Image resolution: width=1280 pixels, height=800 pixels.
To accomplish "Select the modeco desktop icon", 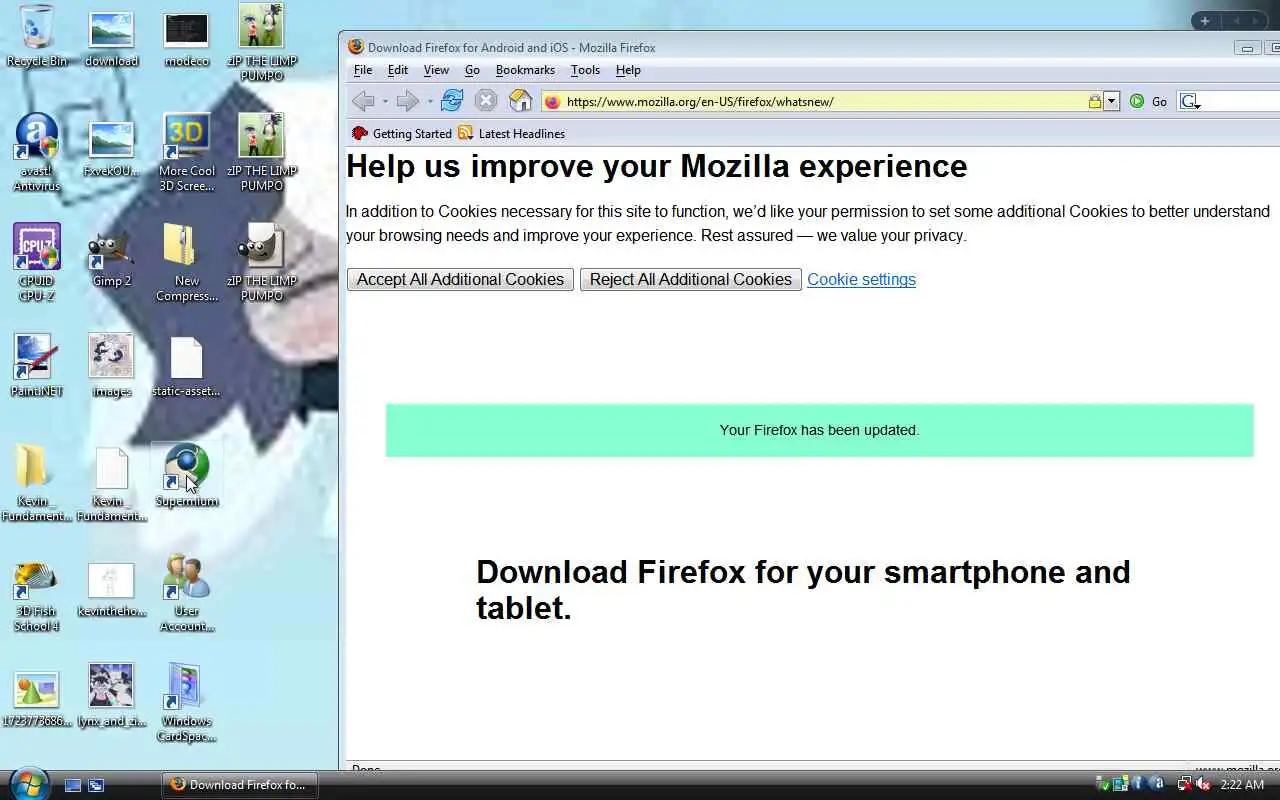I will pos(187,40).
